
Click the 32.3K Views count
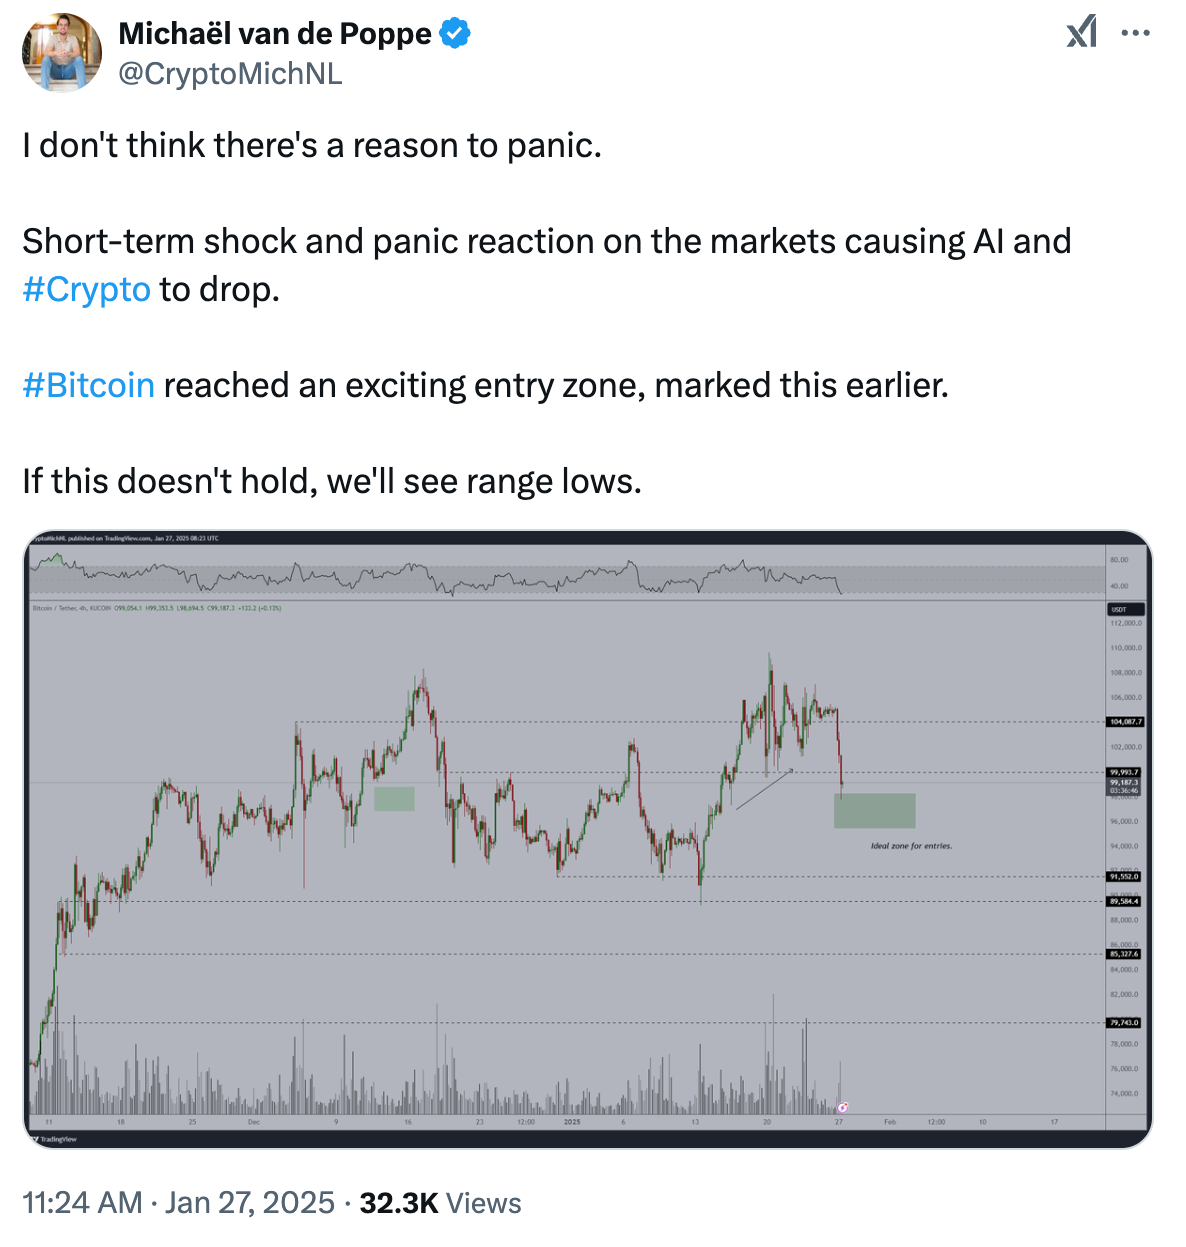click(440, 1202)
